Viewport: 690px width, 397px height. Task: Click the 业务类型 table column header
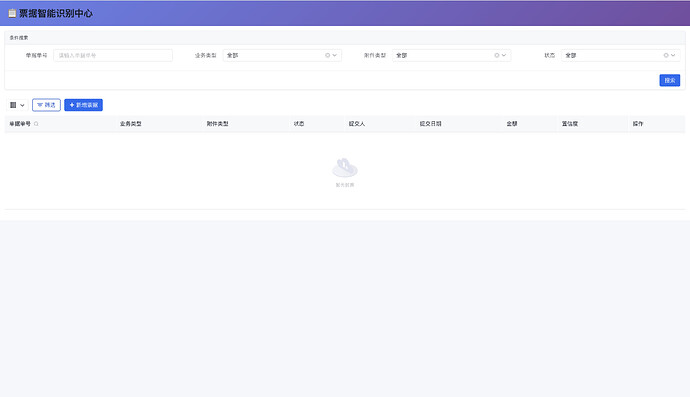point(131,124)
